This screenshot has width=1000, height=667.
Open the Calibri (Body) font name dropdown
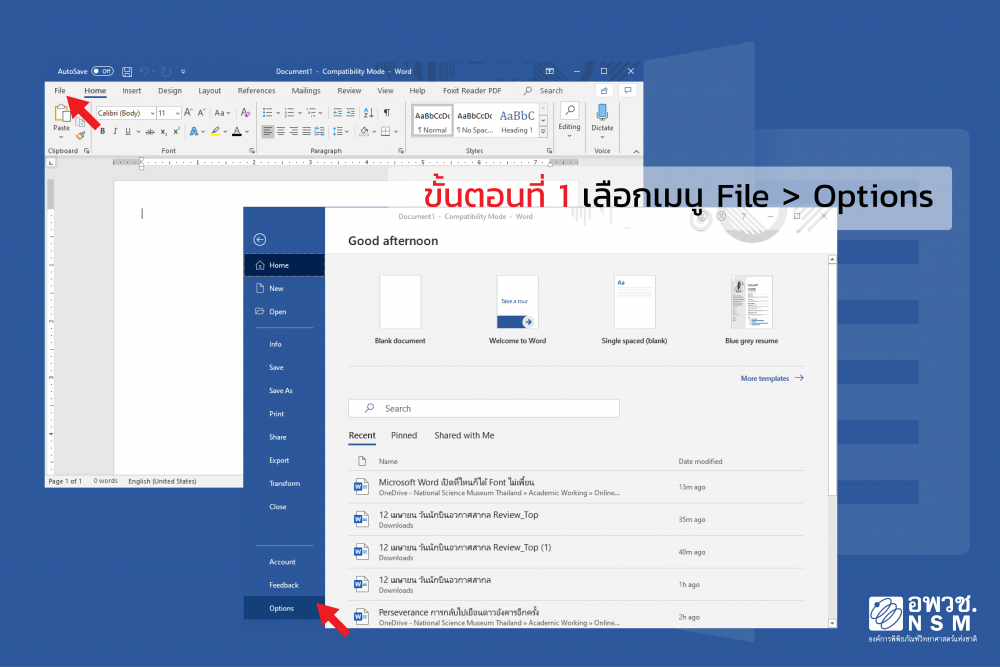125,113
